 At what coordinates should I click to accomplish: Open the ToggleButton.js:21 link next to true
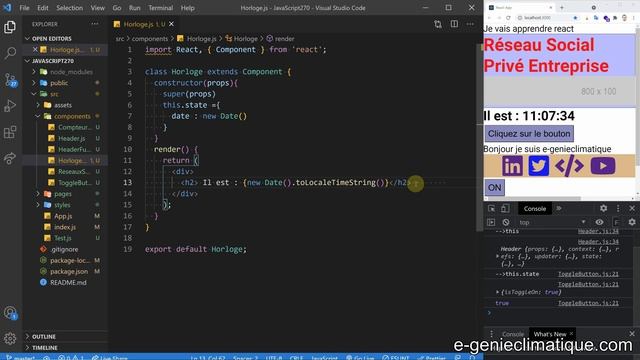coord(588,303)
